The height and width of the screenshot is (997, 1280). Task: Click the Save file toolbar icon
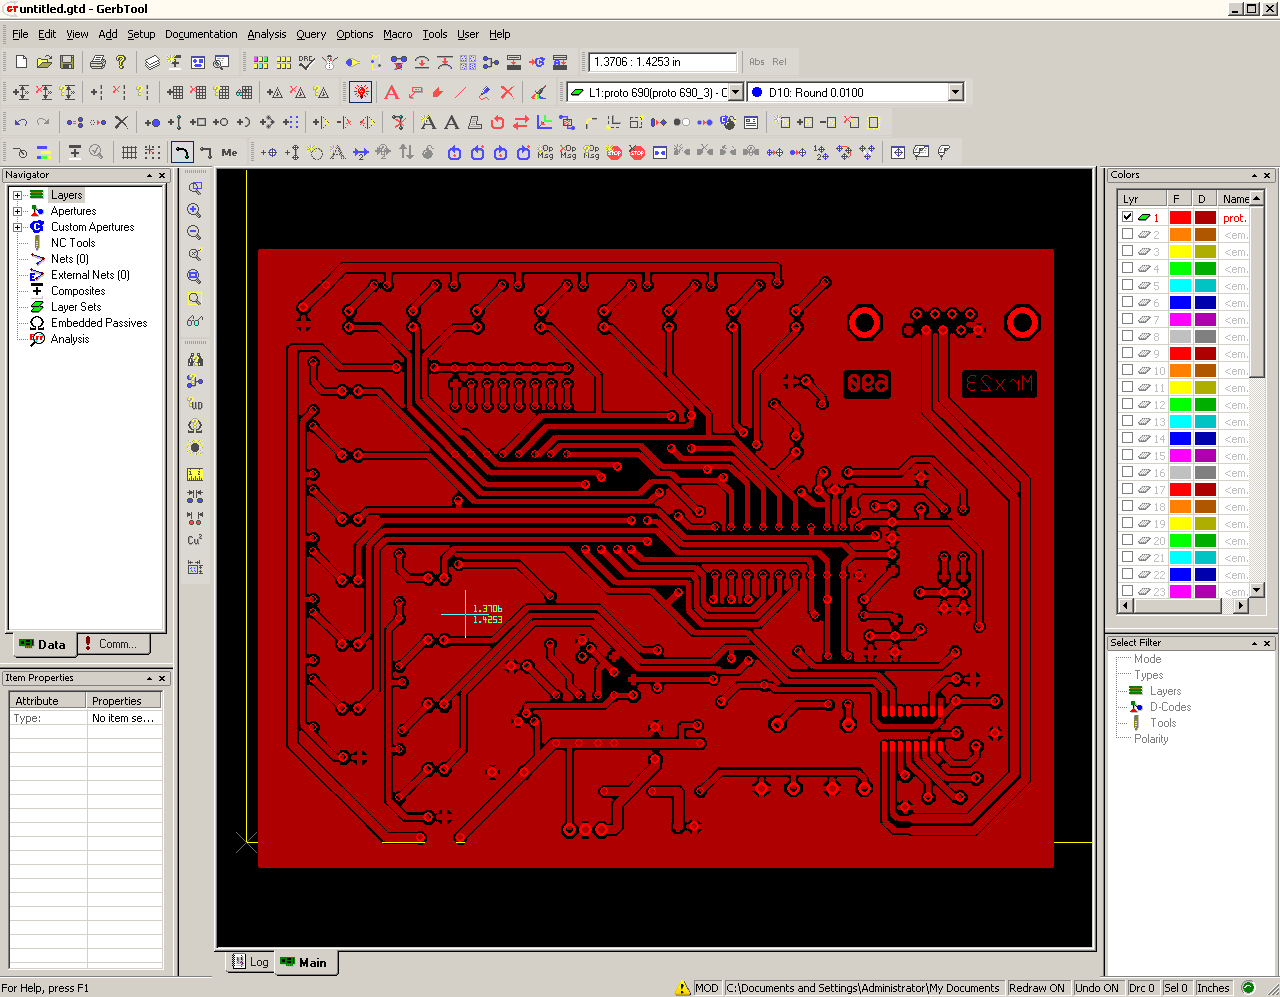click(x=67, y=62)
